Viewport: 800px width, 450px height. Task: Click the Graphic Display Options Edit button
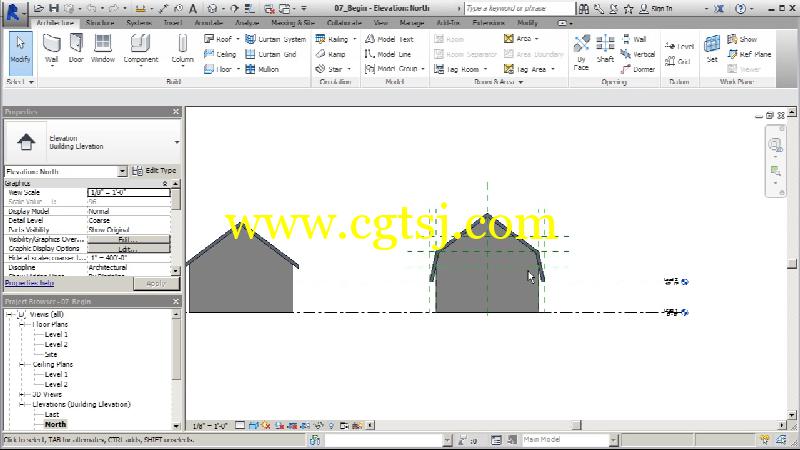click(129, 248)
